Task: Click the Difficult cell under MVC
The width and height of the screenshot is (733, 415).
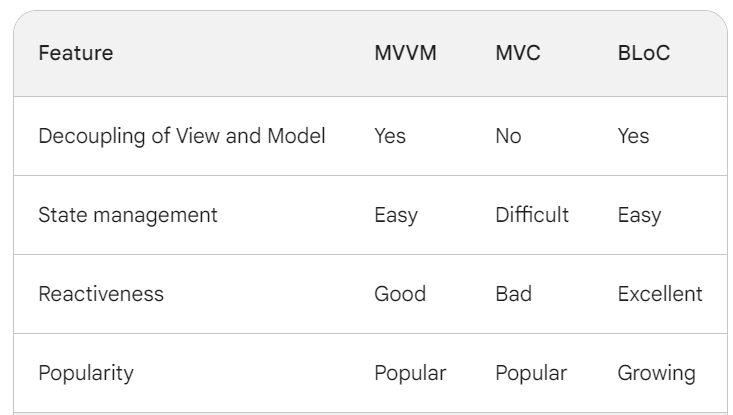Action: (x=532, y=215)
